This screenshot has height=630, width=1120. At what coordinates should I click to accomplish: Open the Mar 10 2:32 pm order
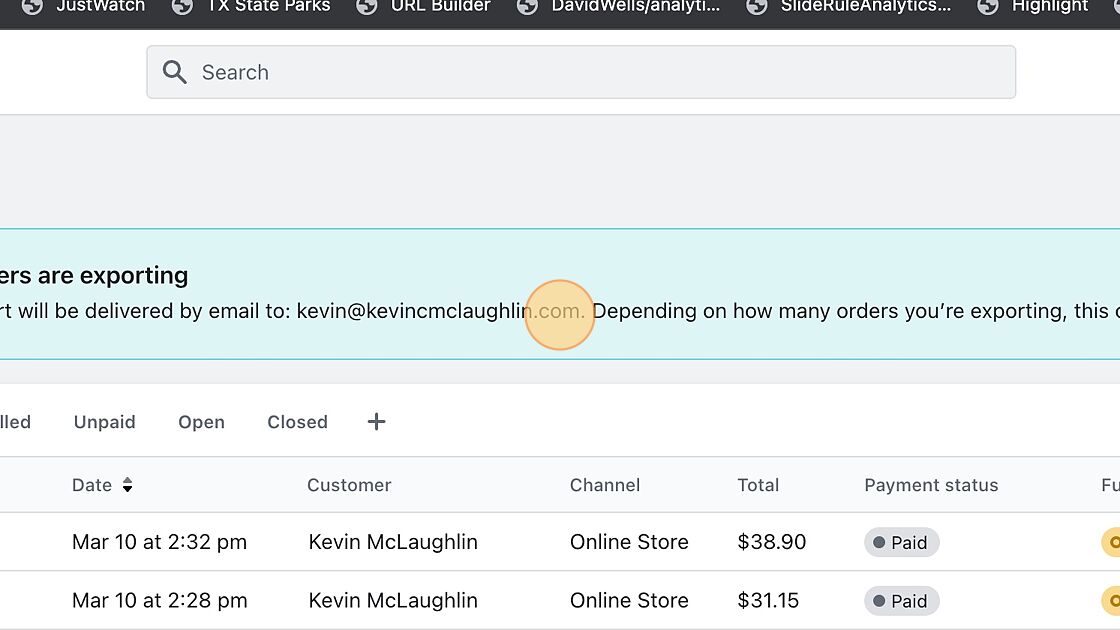pos(159,542)
